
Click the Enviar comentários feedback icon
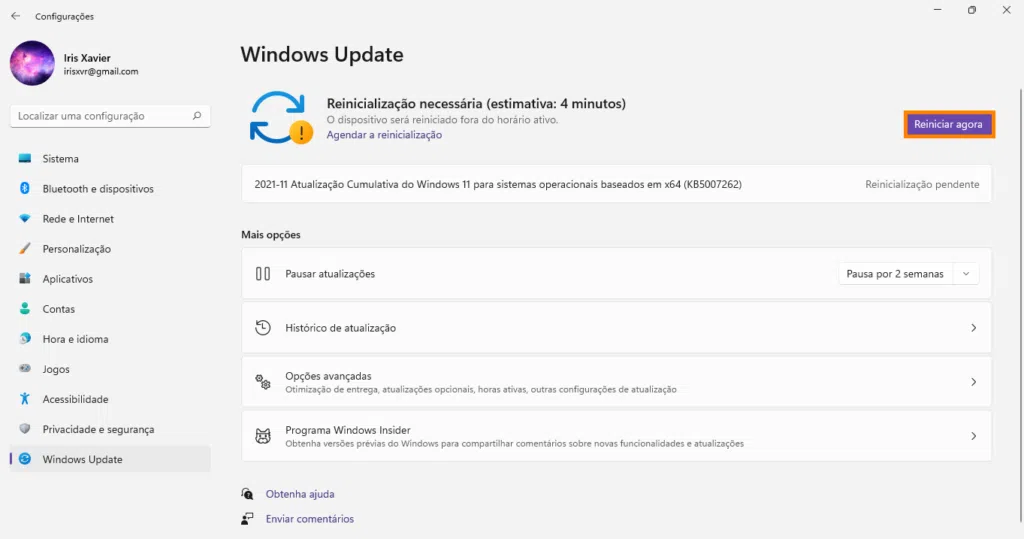pyautogui.click(x=247, y=519)
